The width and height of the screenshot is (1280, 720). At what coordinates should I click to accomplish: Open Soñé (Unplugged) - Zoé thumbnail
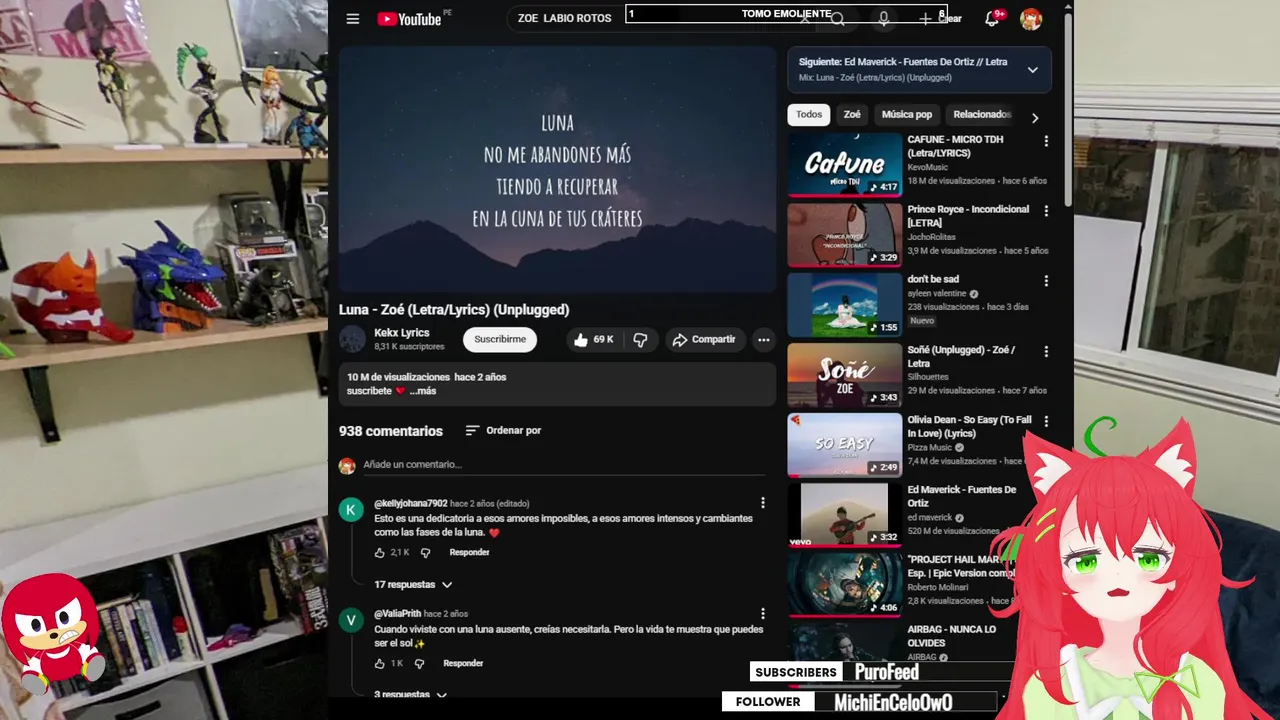pos(844,375)
